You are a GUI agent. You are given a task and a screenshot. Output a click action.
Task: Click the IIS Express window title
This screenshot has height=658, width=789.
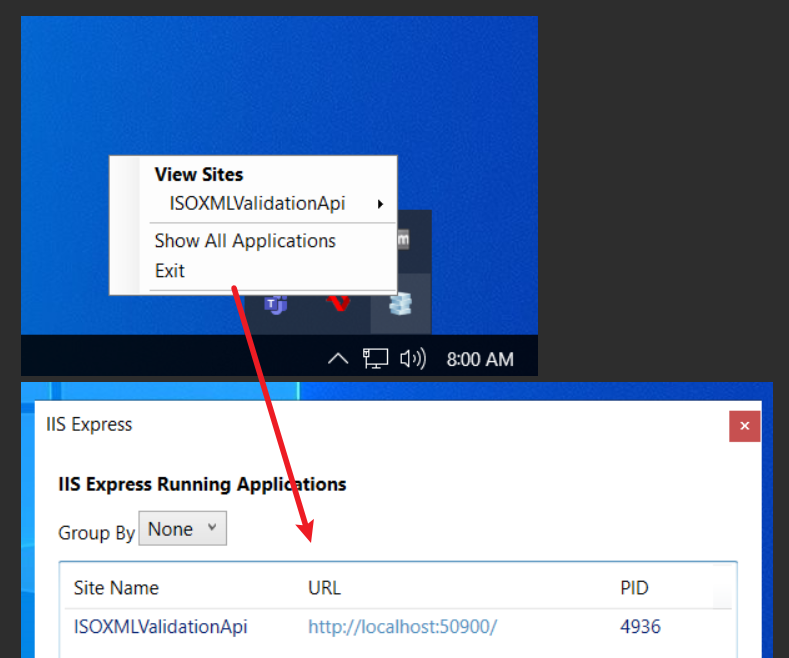[x=89, y=424]
